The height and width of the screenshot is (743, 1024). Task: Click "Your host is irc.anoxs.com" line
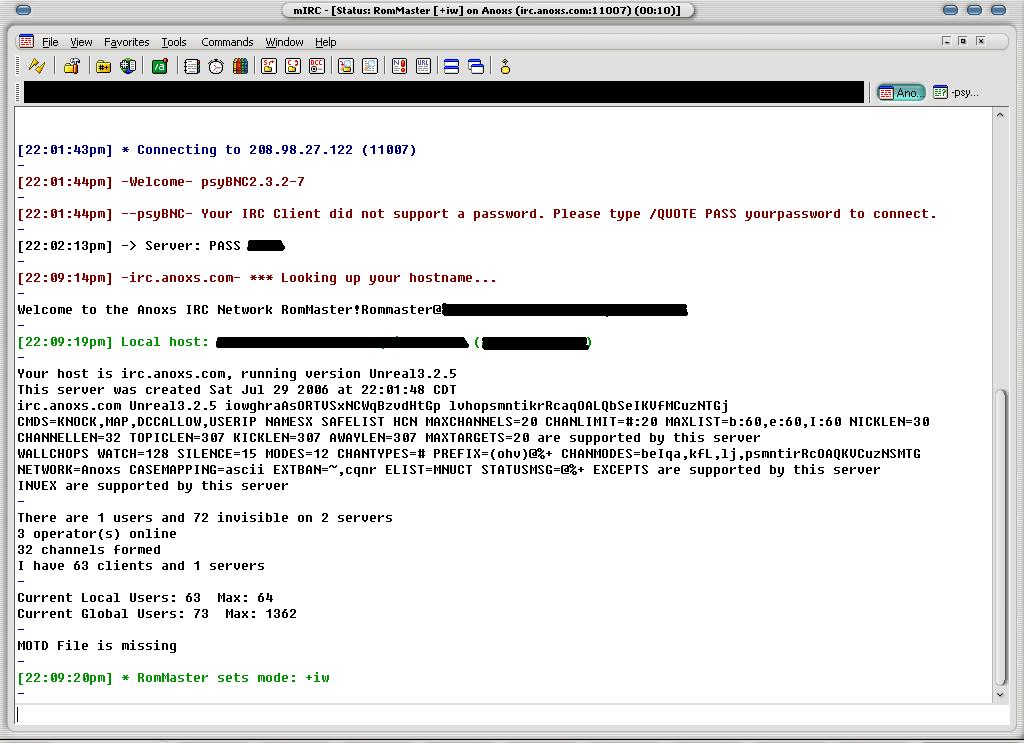pos(237,373)
